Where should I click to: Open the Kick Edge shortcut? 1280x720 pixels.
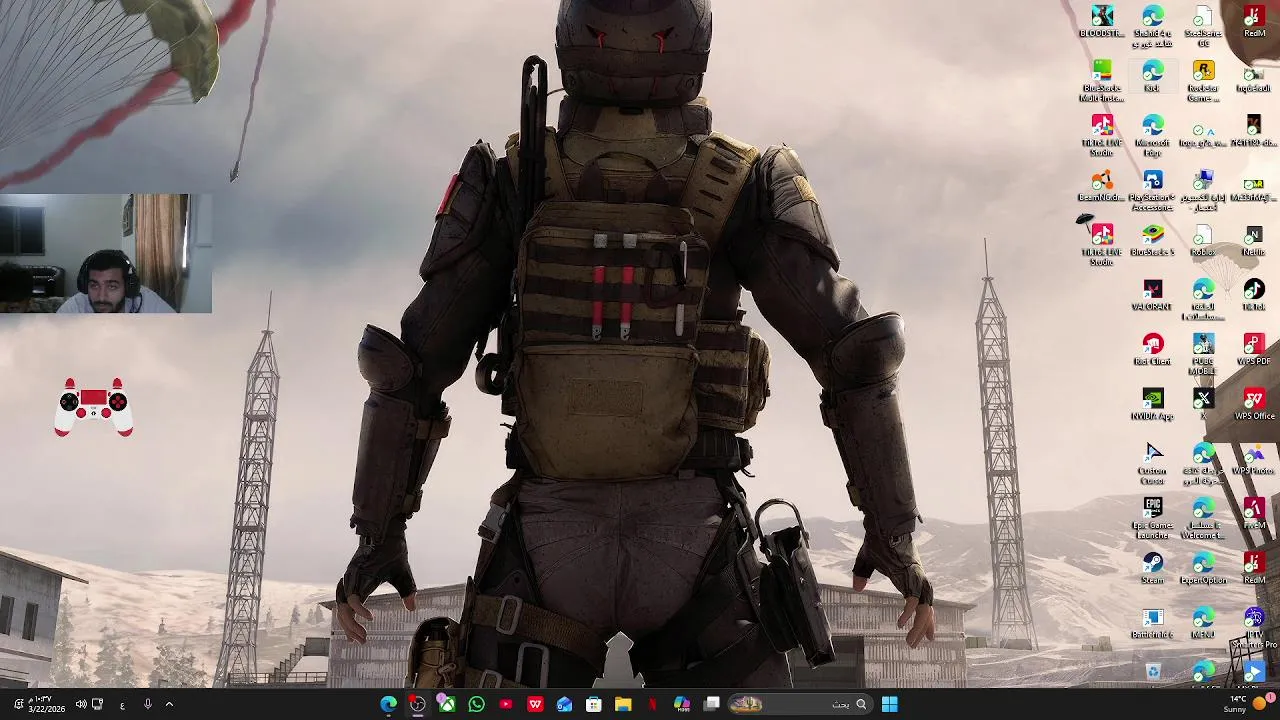(x=1152, y=76)
